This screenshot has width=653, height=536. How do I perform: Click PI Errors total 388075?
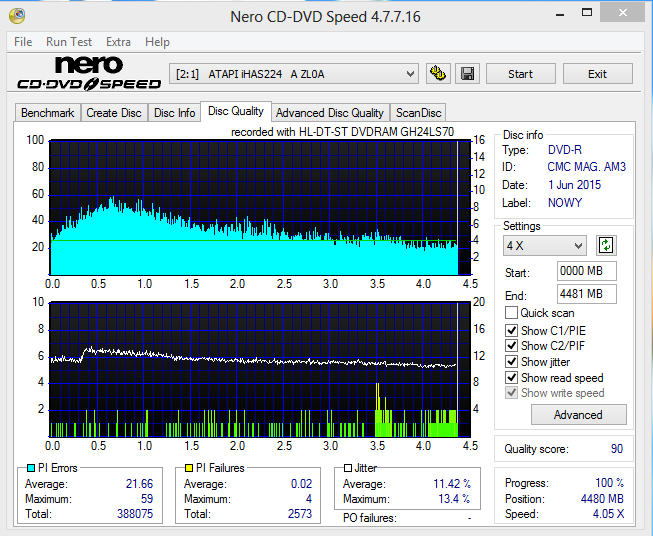(x=135, y=514)
